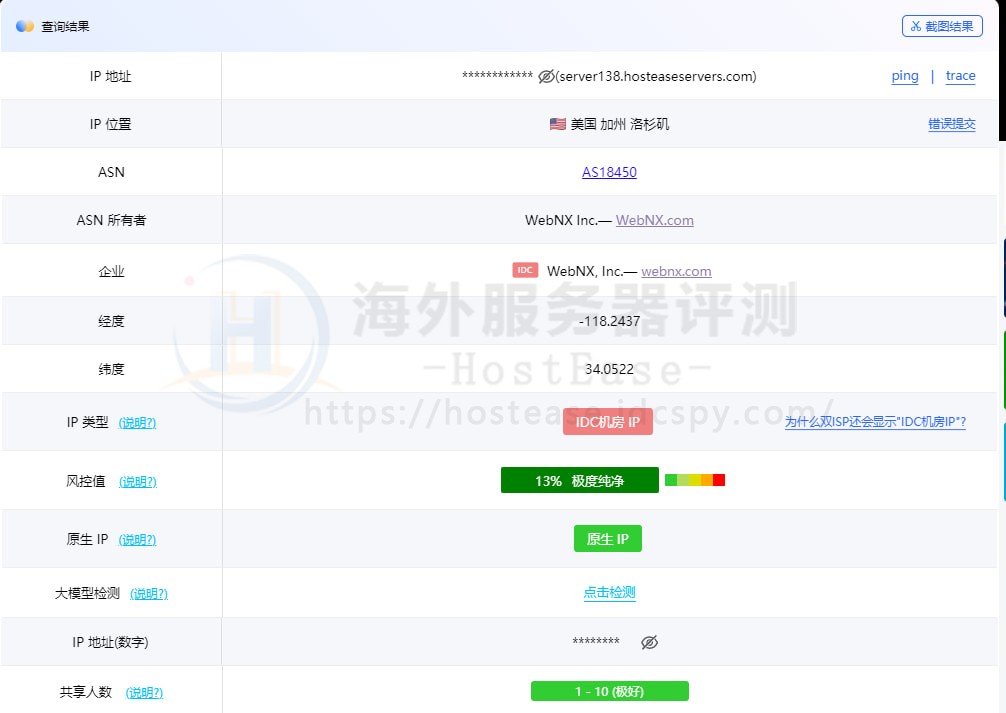This screenshot has width=1006, height=713.
Task: Open 说明 help beside 共享人数
Action: 144,693
